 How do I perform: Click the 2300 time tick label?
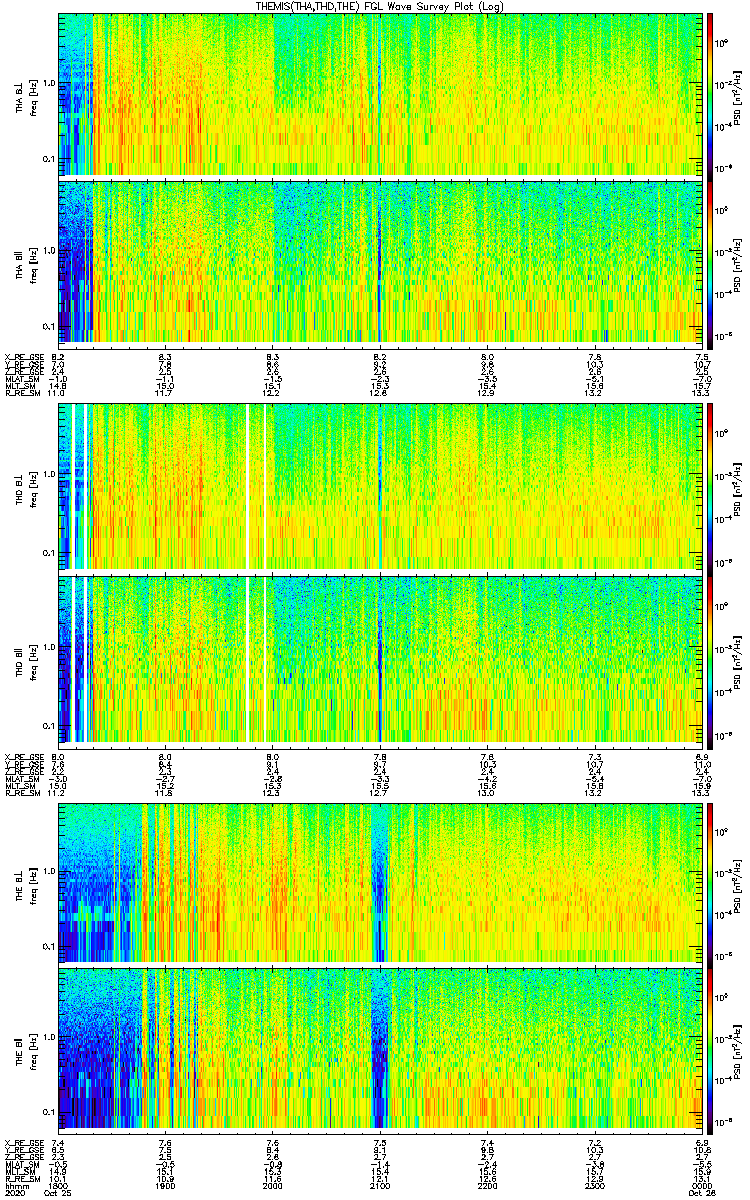pos(596,1187)
